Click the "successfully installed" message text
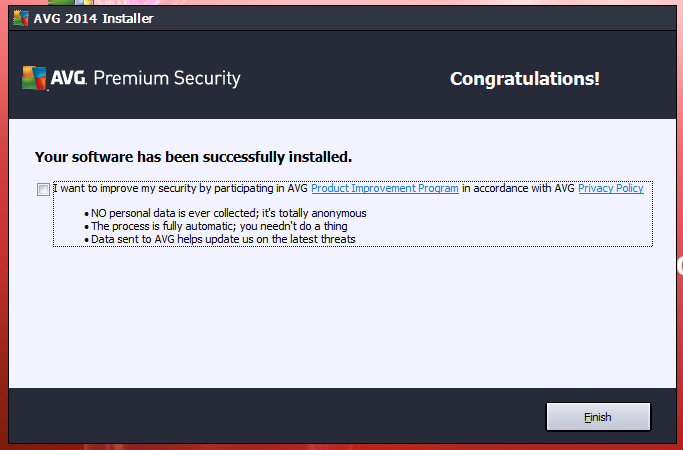The width and height of the screenshot is (683, 450). click(193, 157)
